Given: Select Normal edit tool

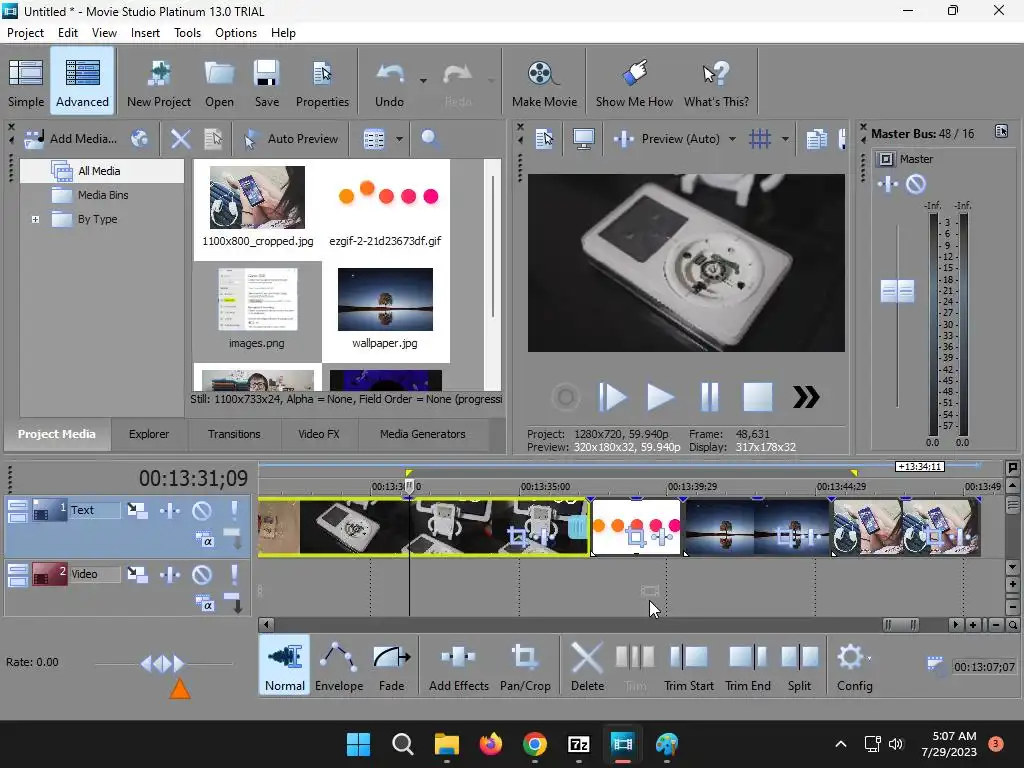Looking at the screenshot, I should click(284, 665).
